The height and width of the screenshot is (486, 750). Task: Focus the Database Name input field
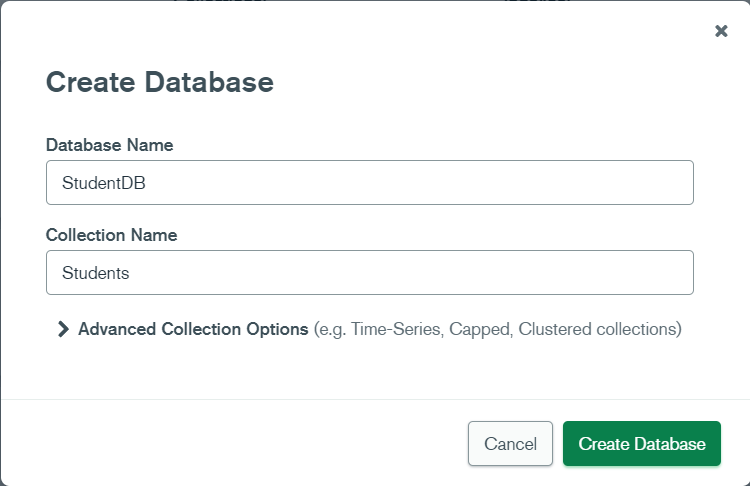click(x=369, y=183)
